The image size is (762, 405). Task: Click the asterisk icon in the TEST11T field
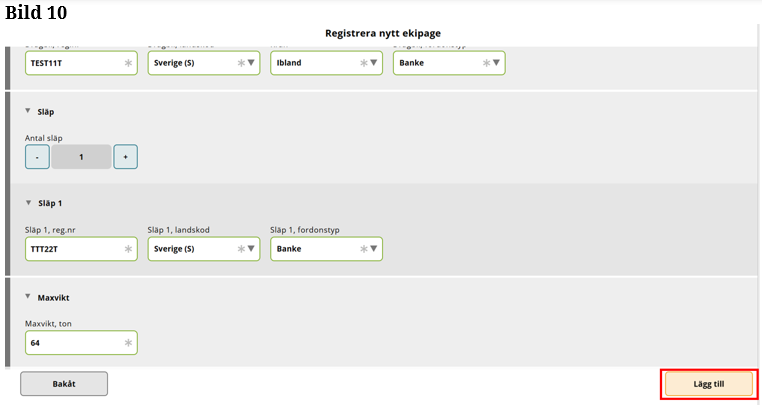pos(128,62)
